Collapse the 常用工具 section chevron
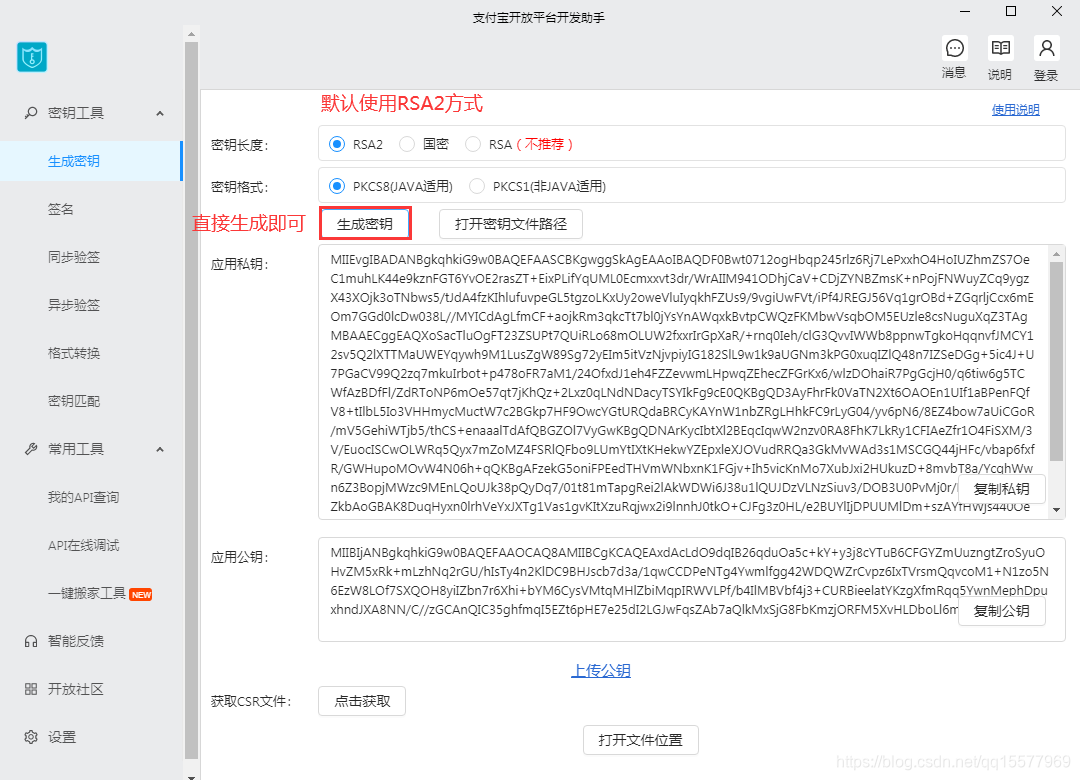 (x=160, y=449)
